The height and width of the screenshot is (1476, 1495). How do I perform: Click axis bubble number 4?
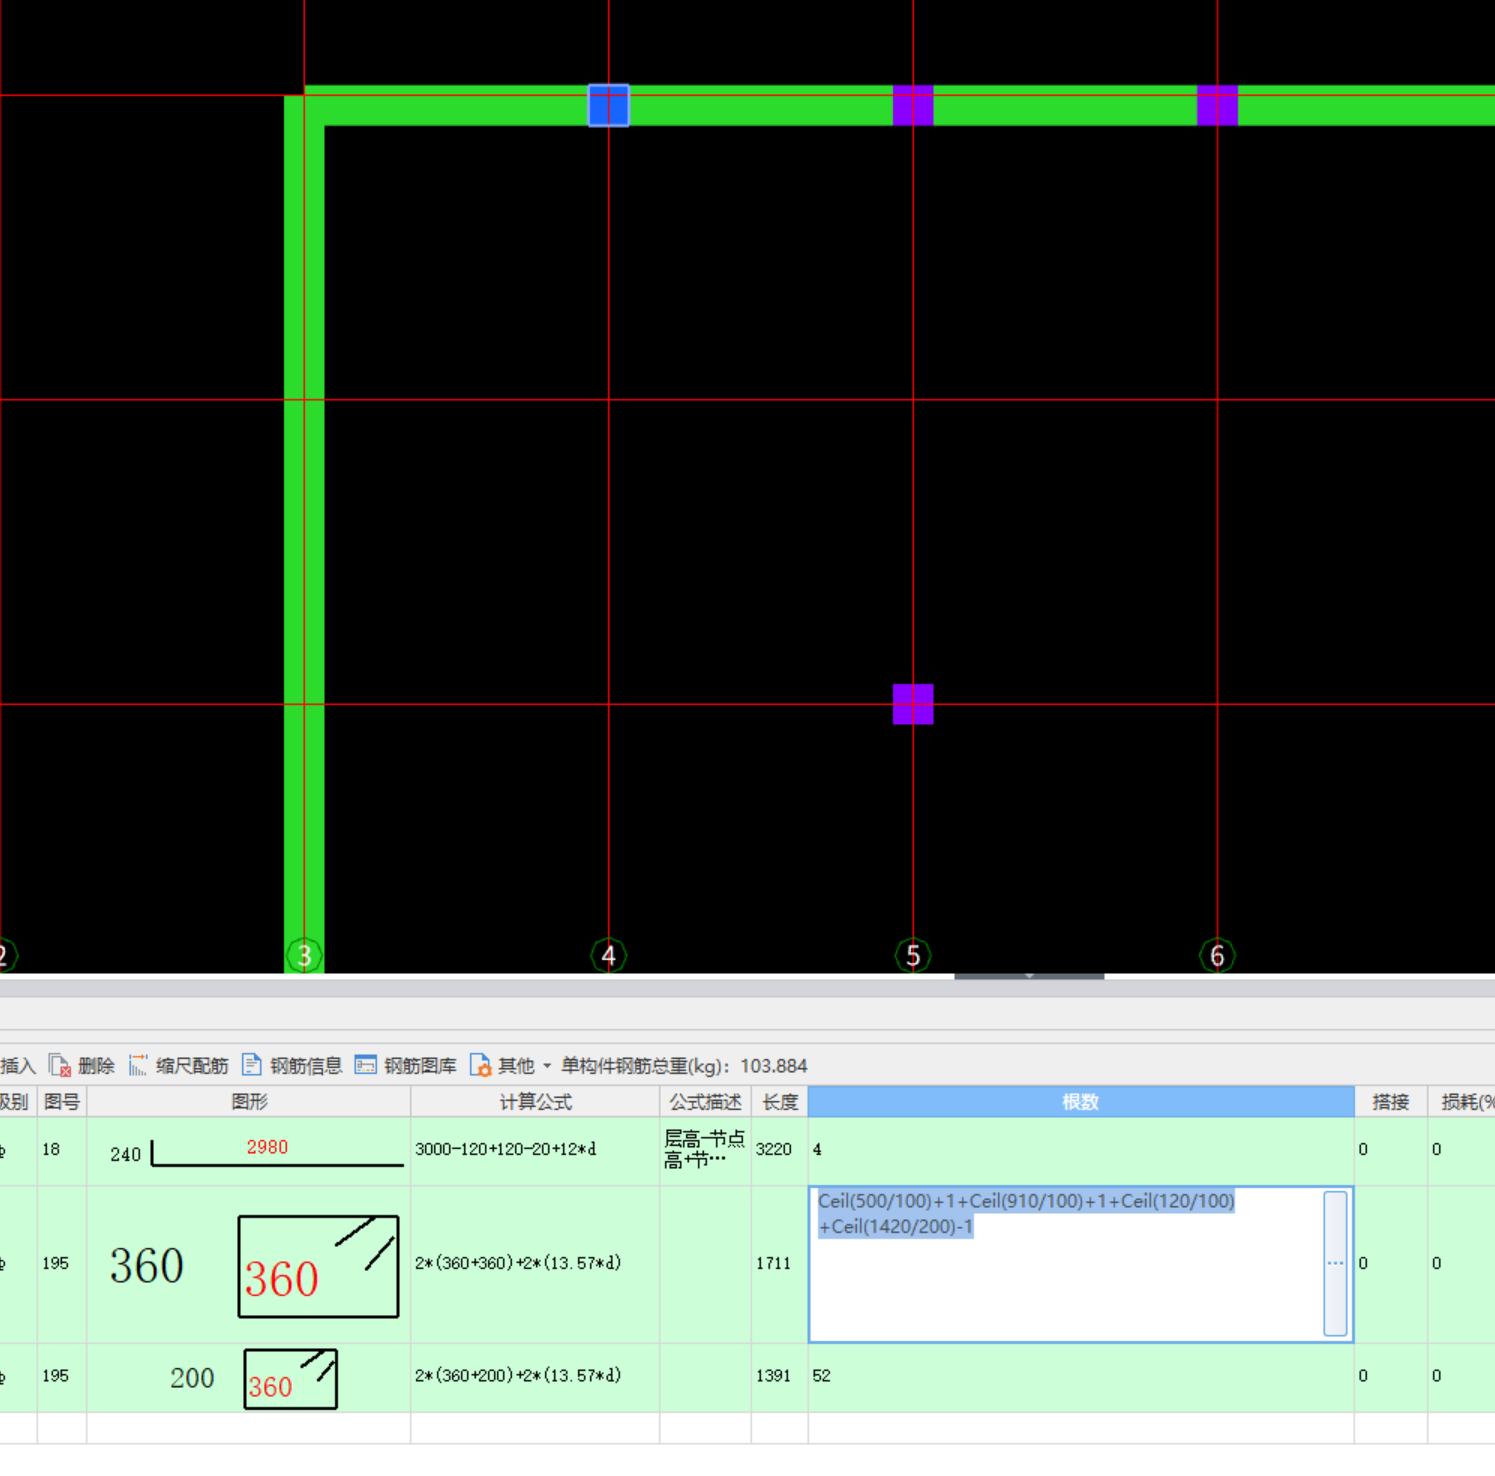pyautogui.click(x=608, y=956)
